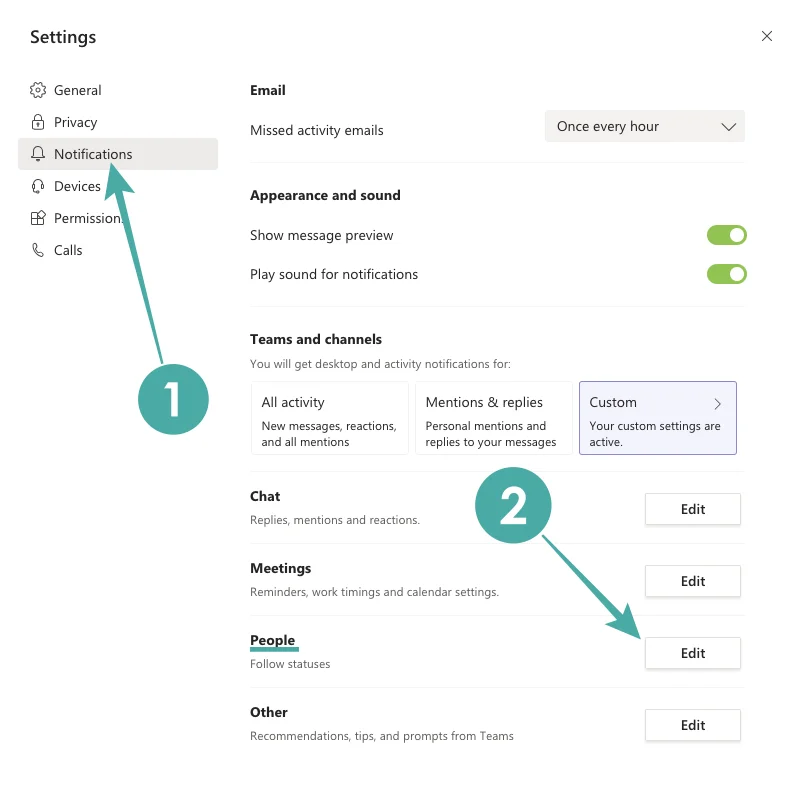Edit Meetings notification settings
The width and height of the screenshot is (796, 797).
click(x=693, y=581)
